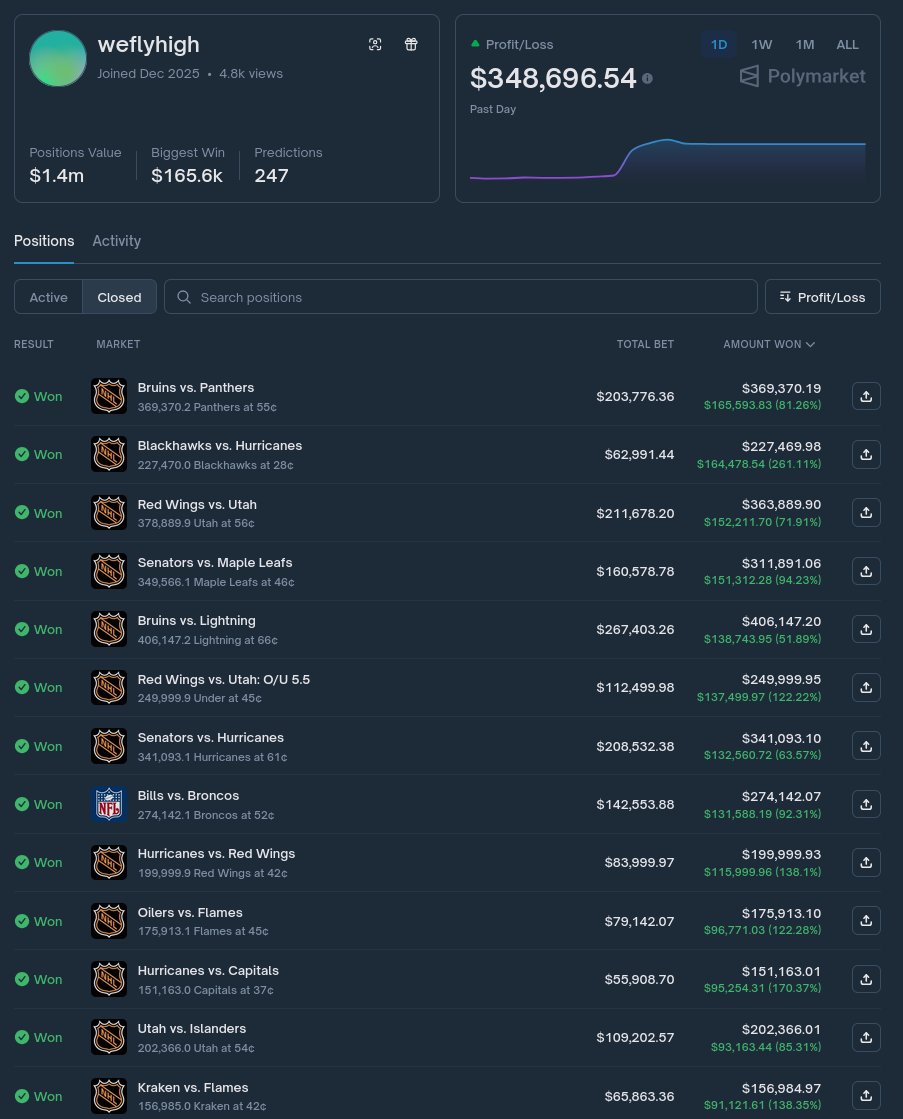Select the ALL profit timeframe
Screen dimensions: 903x1119
(x=847, y=44)
